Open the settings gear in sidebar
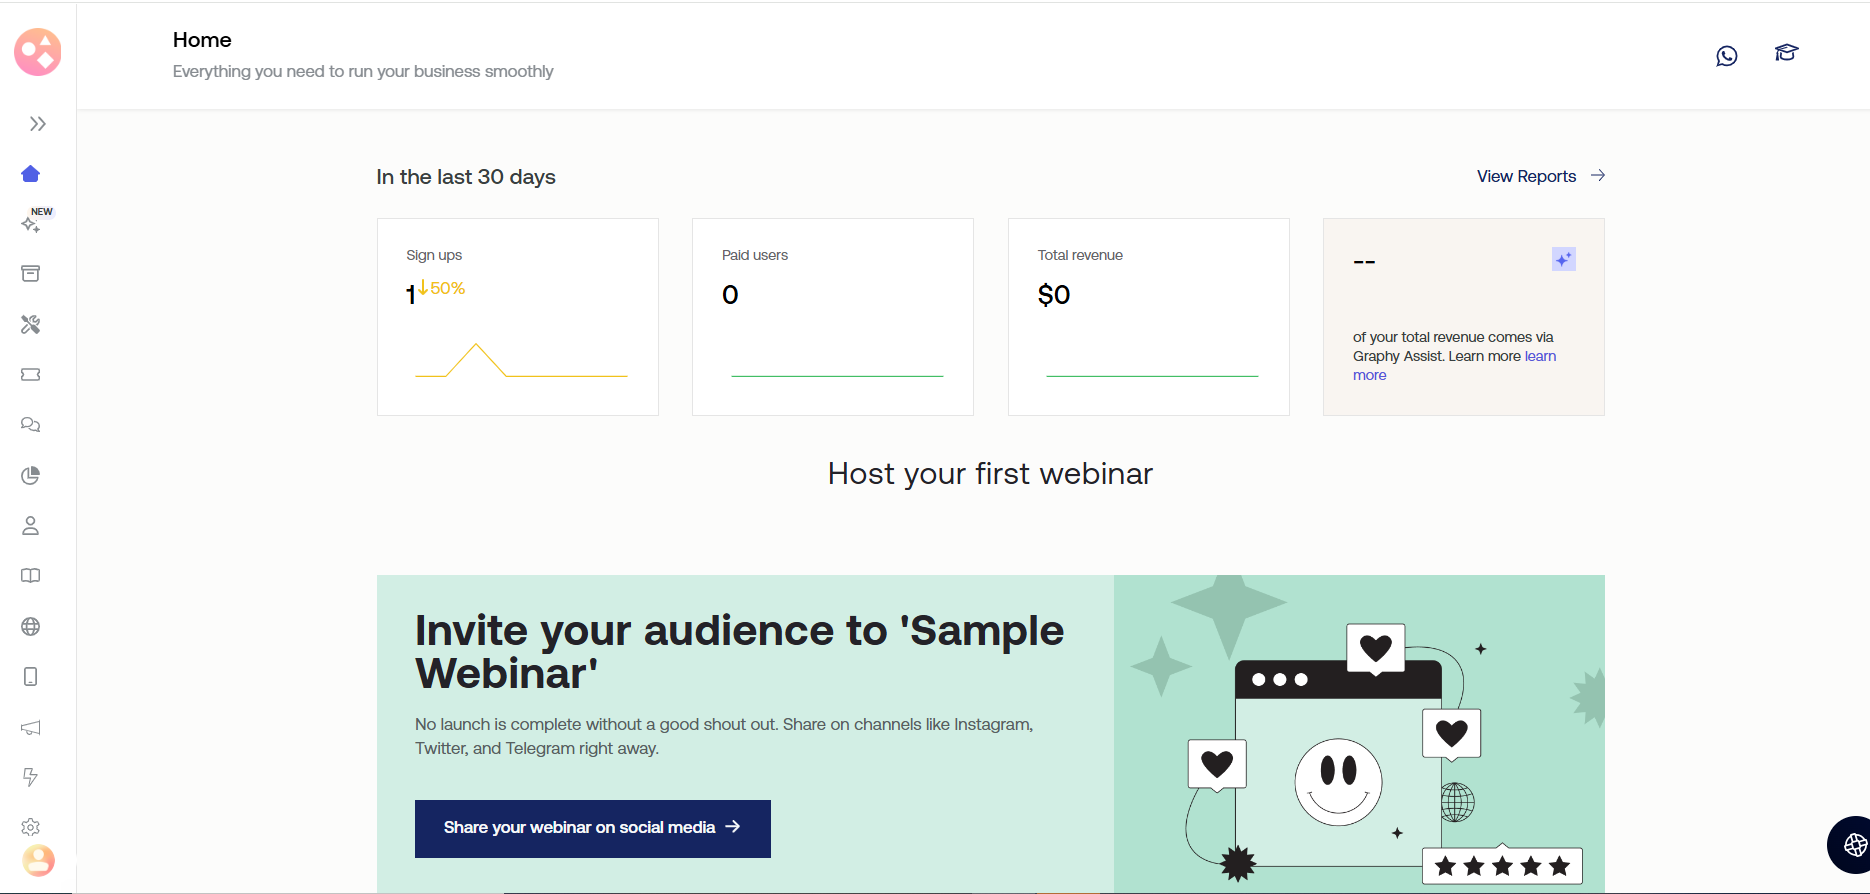The height and width of the screenshot is (894, 1870). click(x=31, y=827)
